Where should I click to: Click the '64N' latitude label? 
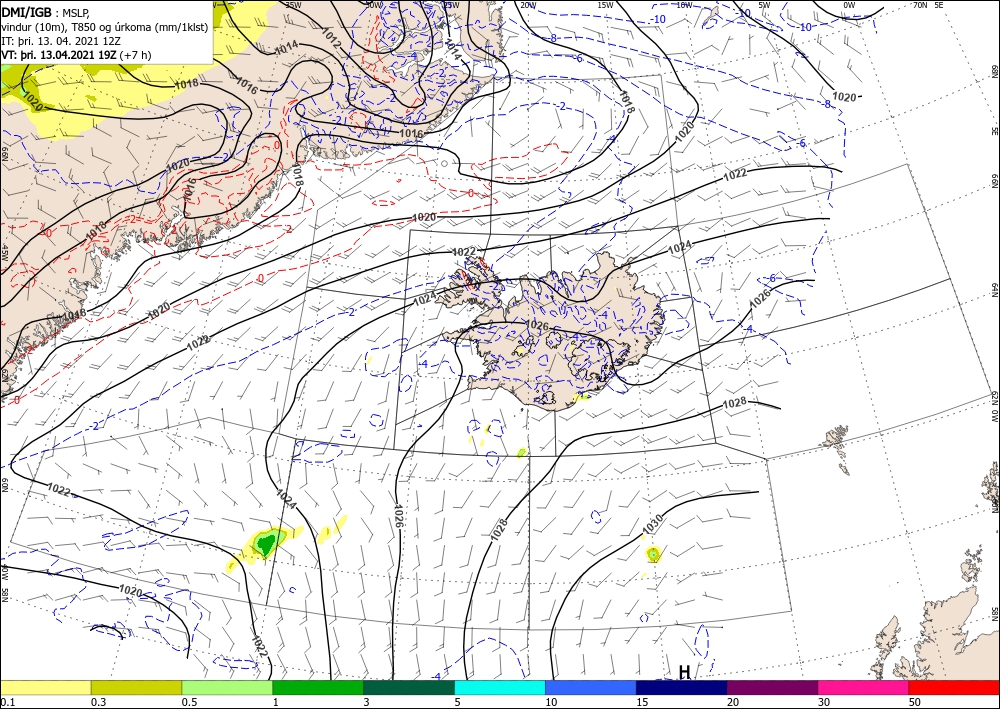pyautogui.click(x=994, y=289)
